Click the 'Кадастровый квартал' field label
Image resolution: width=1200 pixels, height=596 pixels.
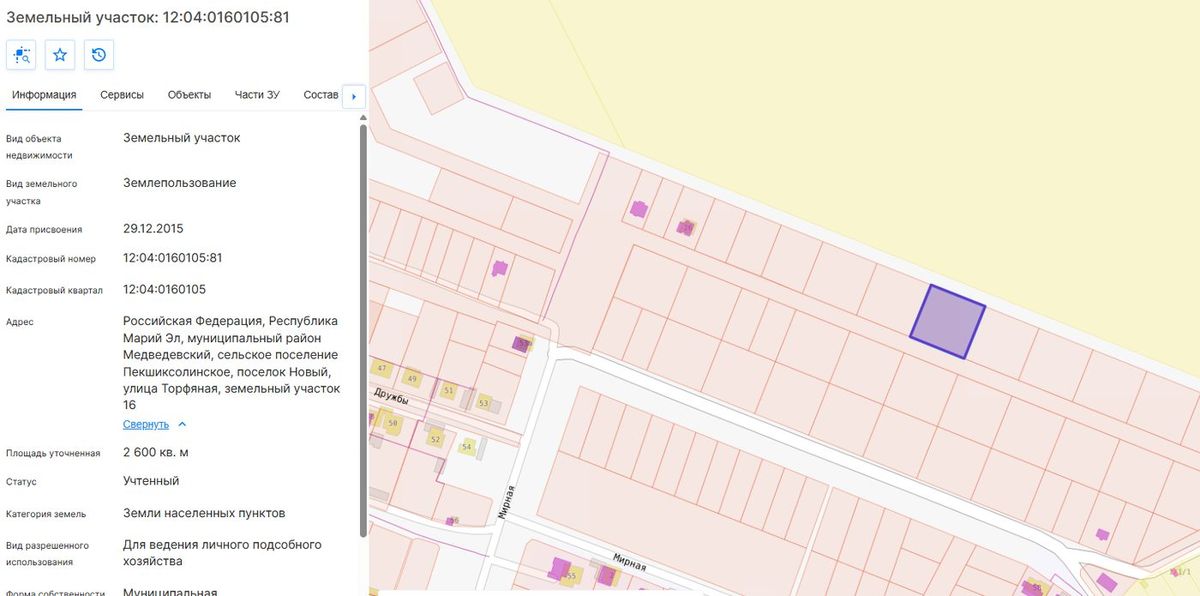[55, 290]
